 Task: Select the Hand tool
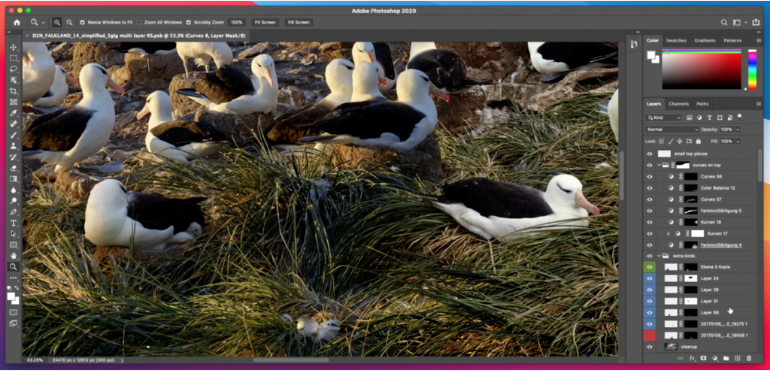(x=13, y=256)
